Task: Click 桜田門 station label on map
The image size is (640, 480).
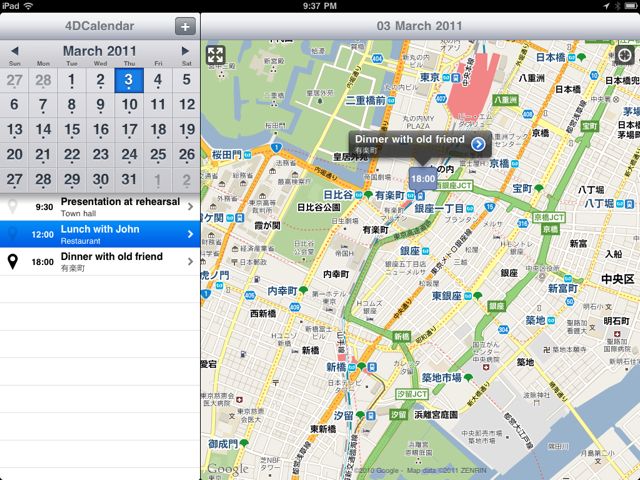Action: pos(227,155)
